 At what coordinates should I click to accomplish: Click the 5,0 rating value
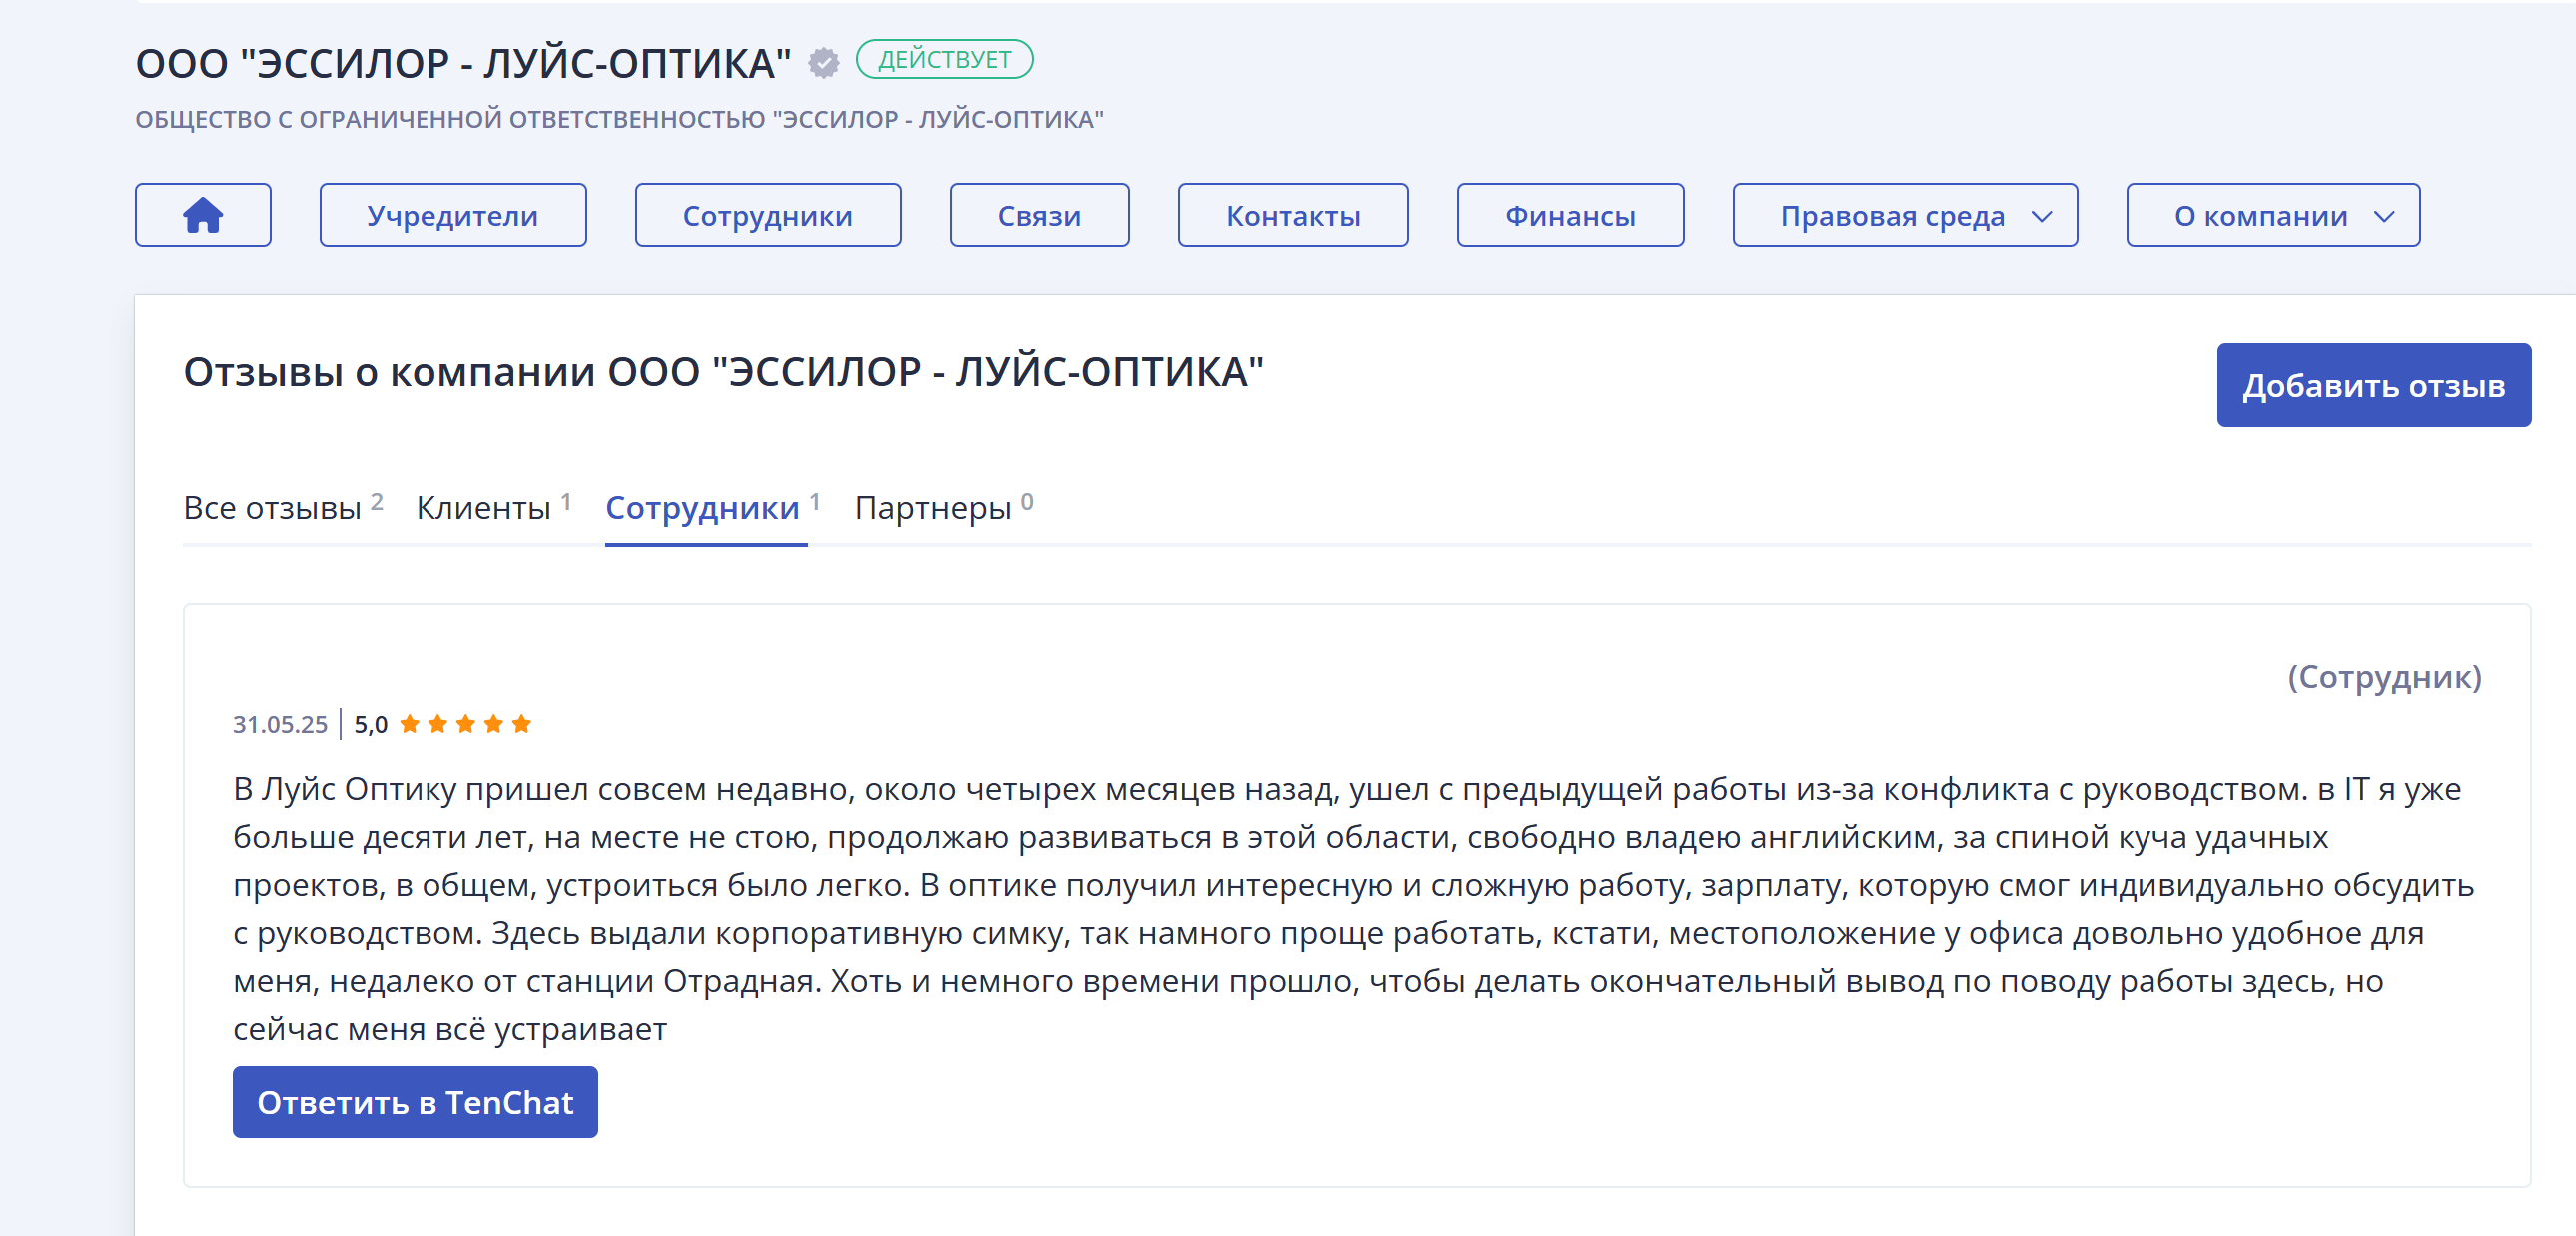[x=371, y=725]
